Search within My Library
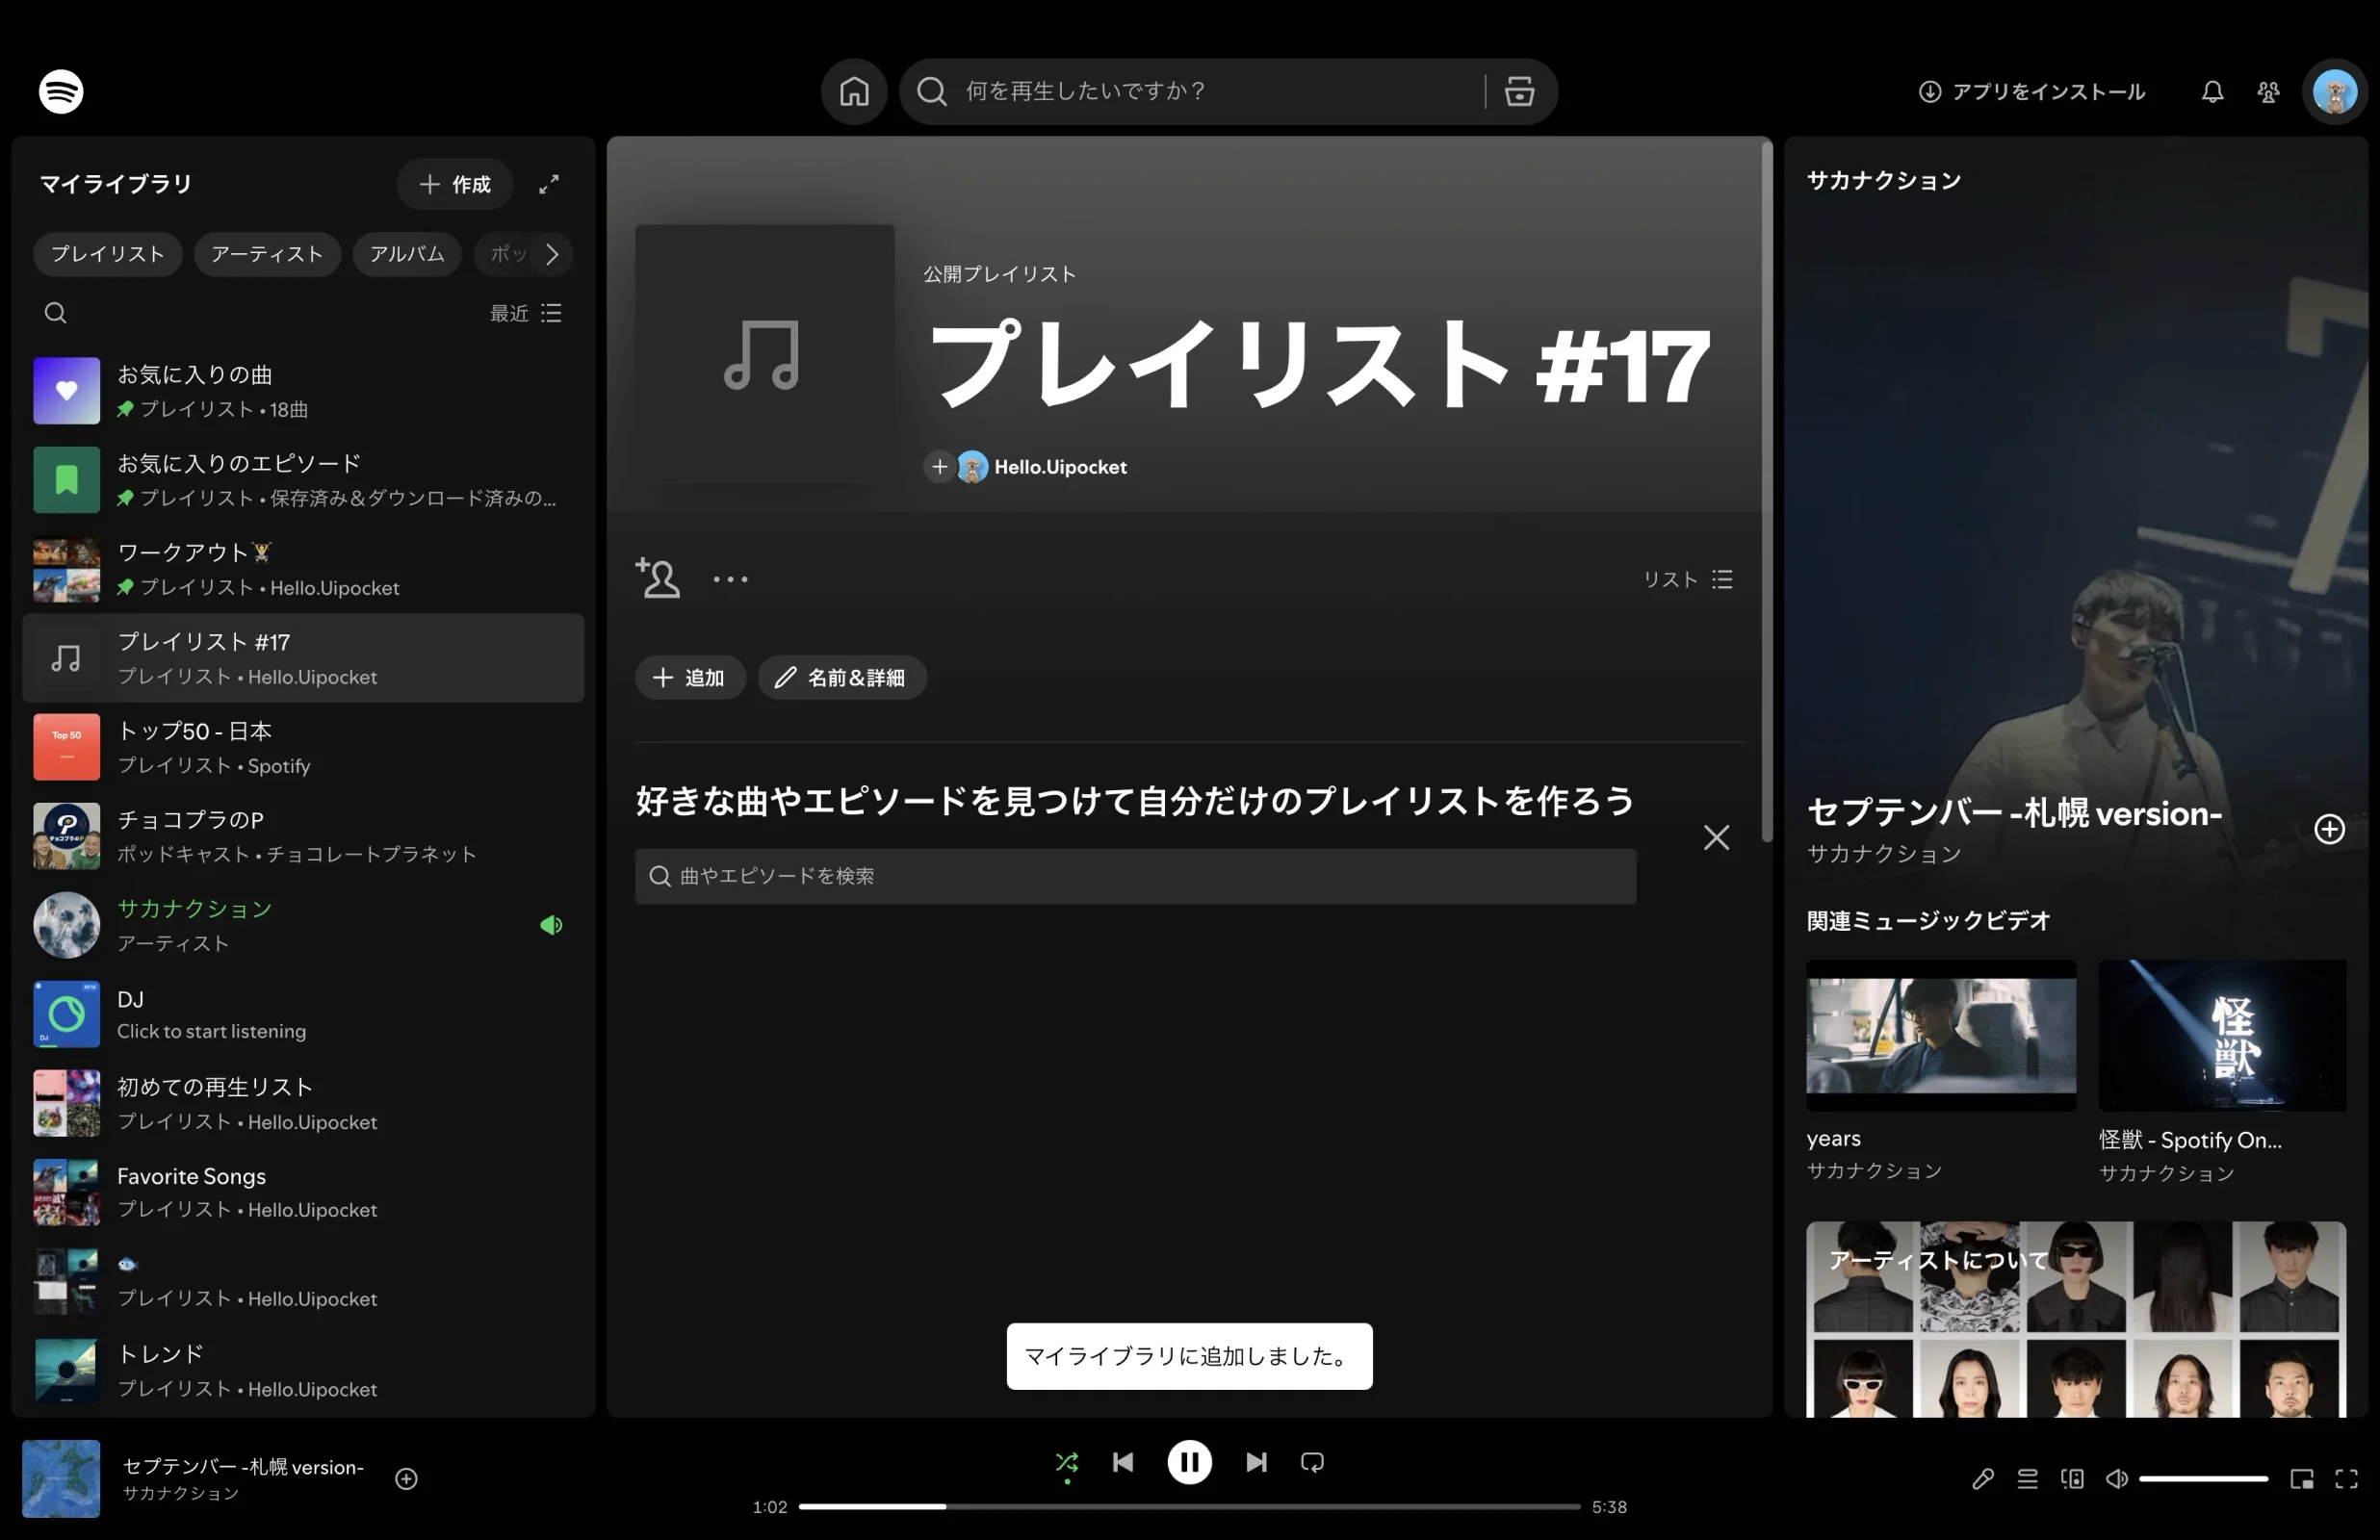The width and height of the screenshot is (2380, 1540). coord(55,313)
